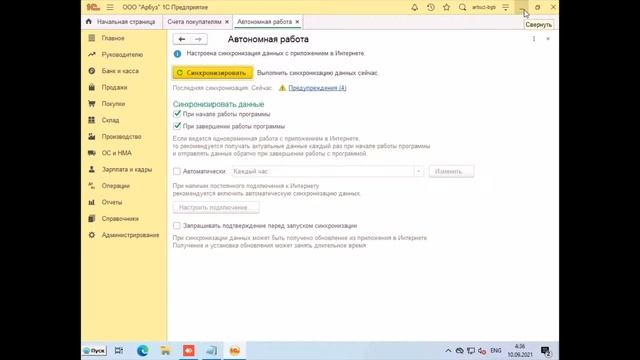Click the taskbar clock and date

[520, 351]
